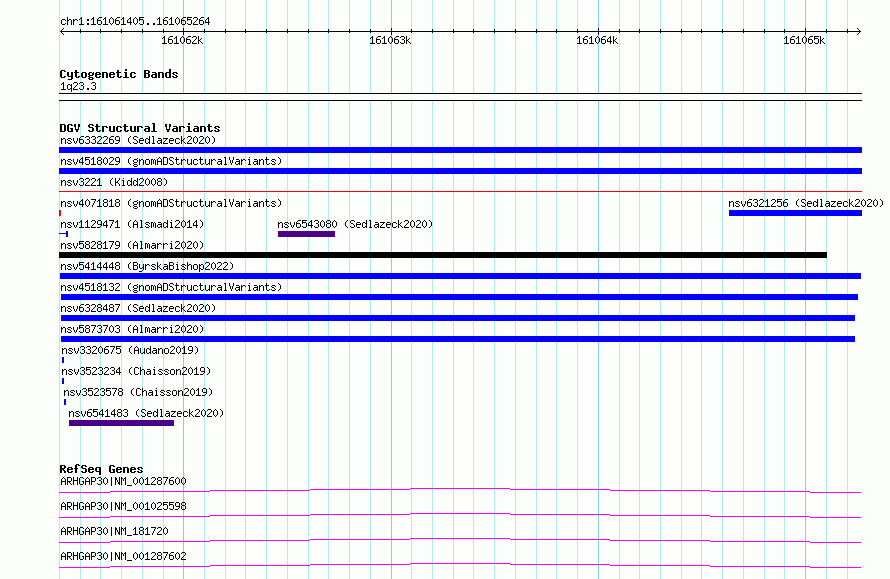Click the DGV Structural Variants track heading
This screenshot has height=579, width=890.
(140, 128)
